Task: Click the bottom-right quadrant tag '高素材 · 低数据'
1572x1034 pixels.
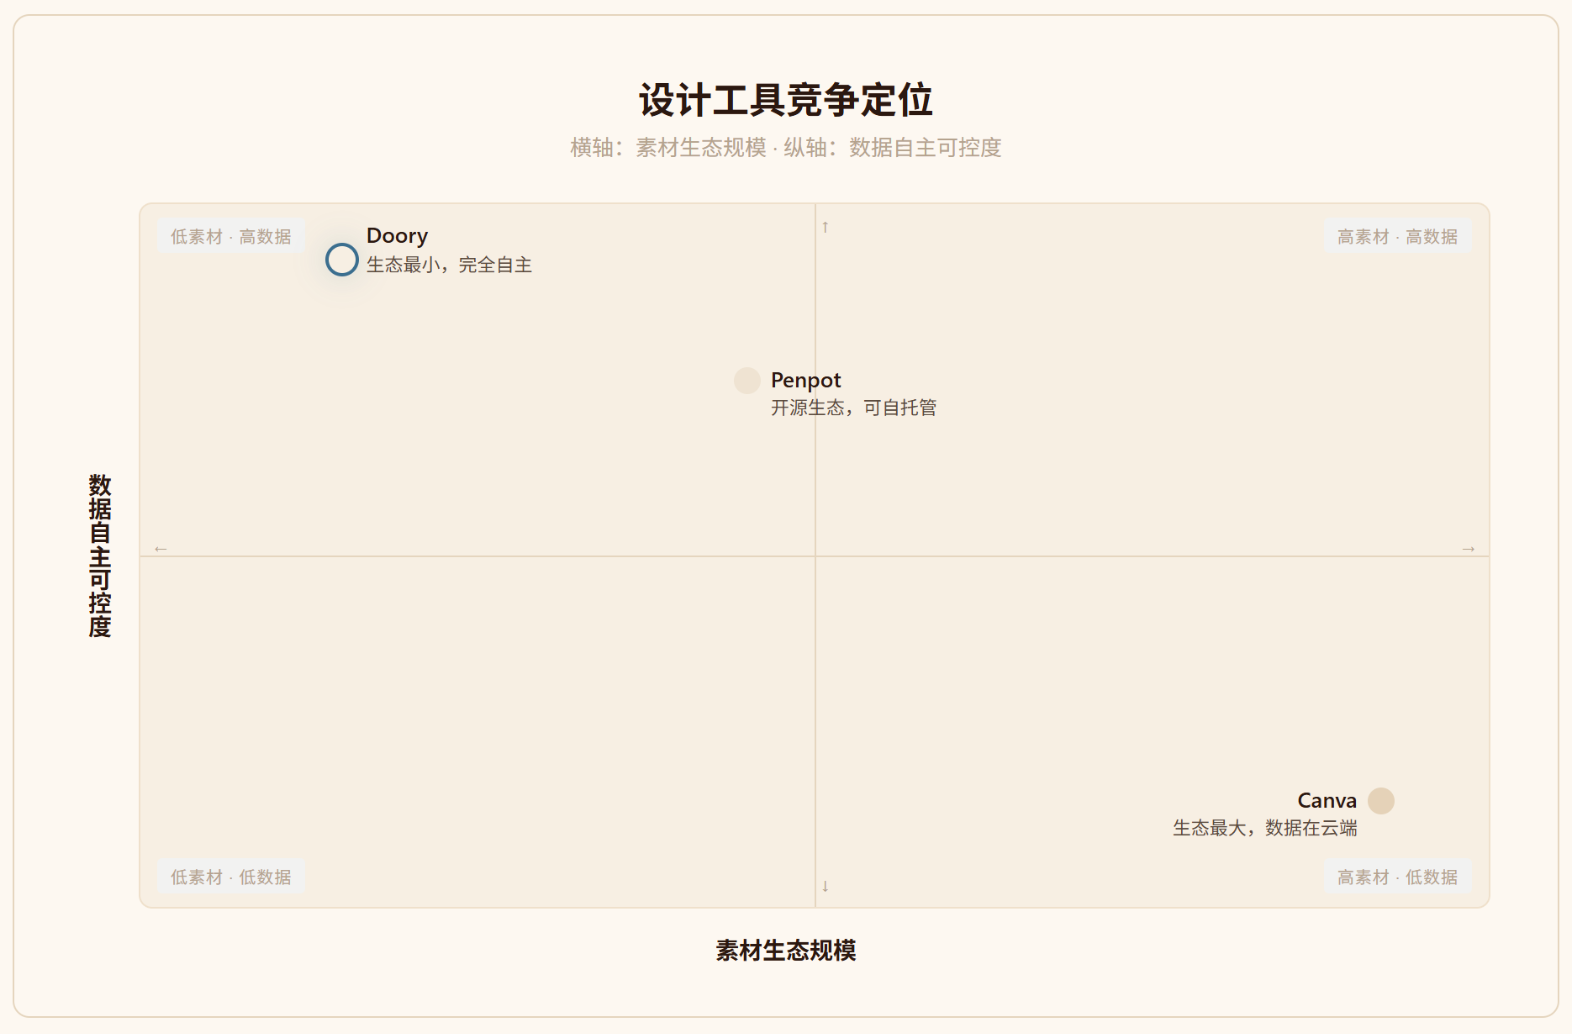Action: (x=1397, y=877)
